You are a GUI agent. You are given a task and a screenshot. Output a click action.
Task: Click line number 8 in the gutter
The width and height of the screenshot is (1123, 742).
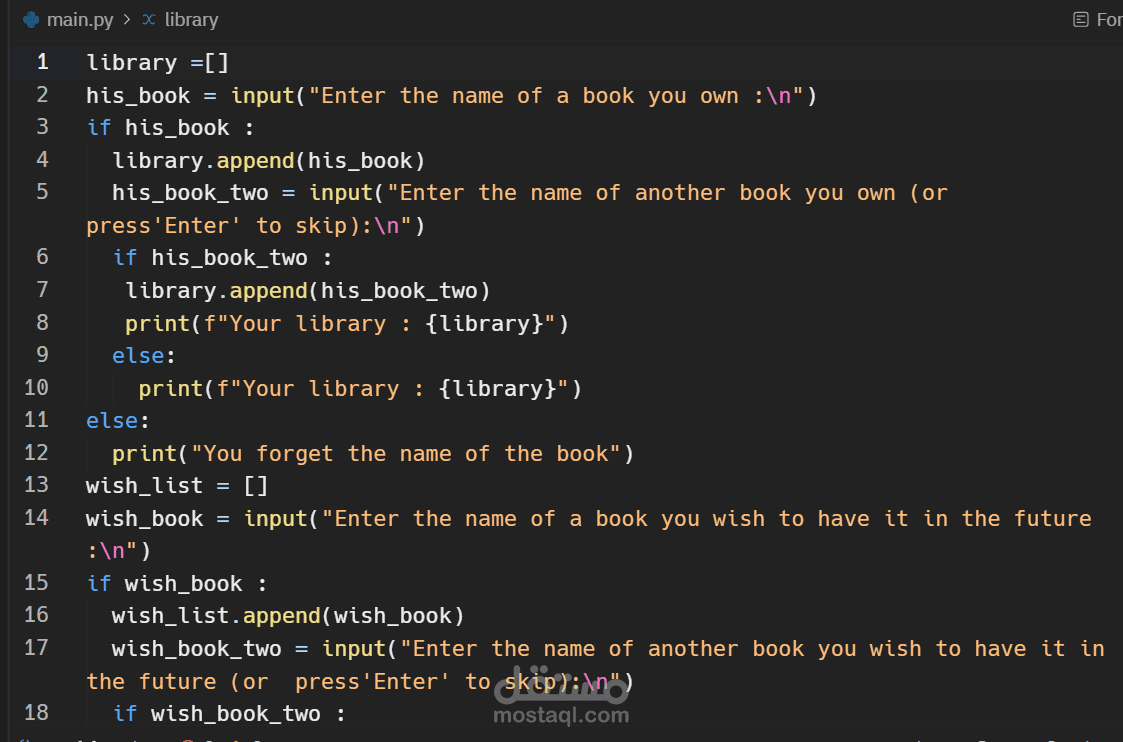coord(42,322)
